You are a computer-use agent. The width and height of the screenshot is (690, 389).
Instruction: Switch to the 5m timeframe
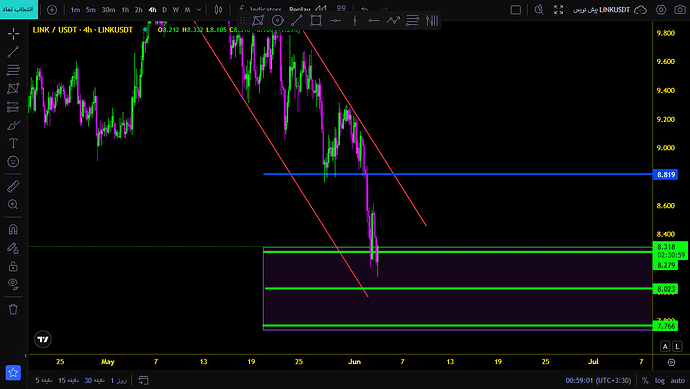(91, 10)
